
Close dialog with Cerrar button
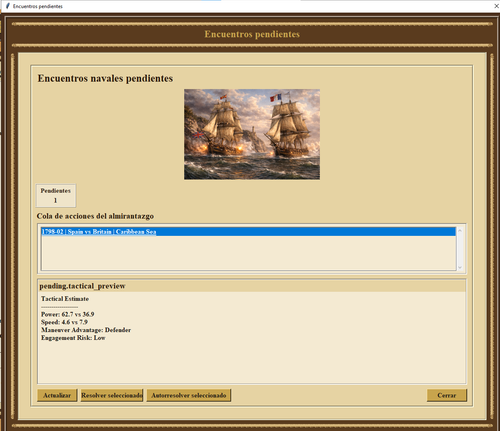pyautogui.click(x=447, y=395)
